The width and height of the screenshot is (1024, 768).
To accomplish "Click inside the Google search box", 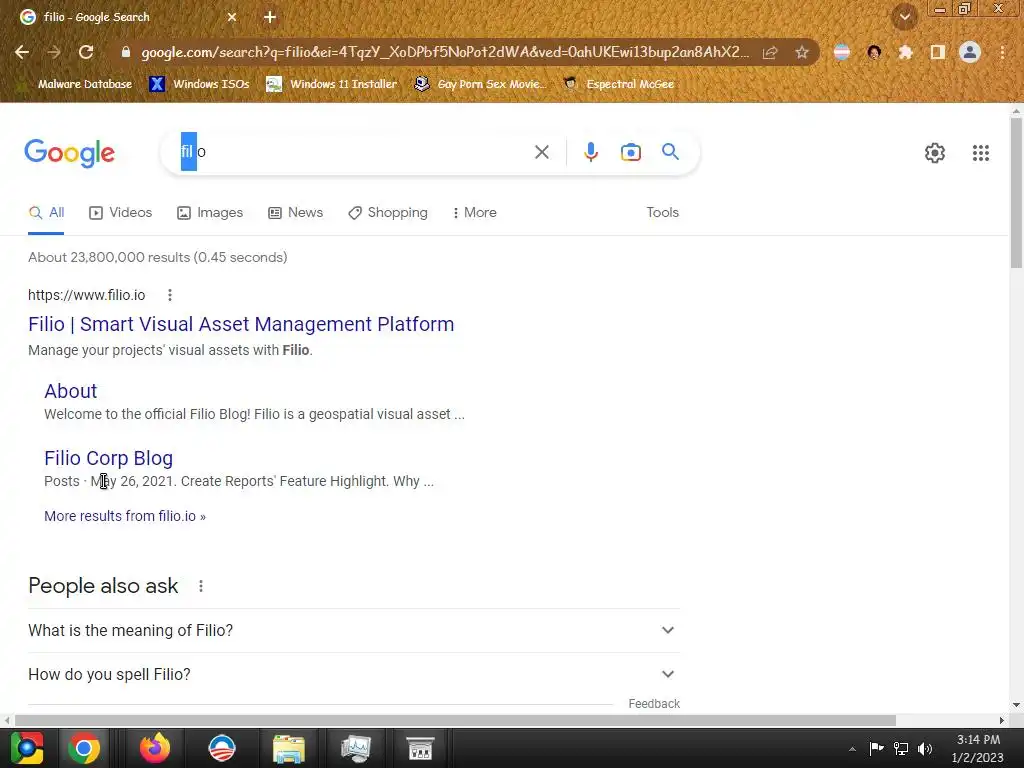I will point(353,152).
